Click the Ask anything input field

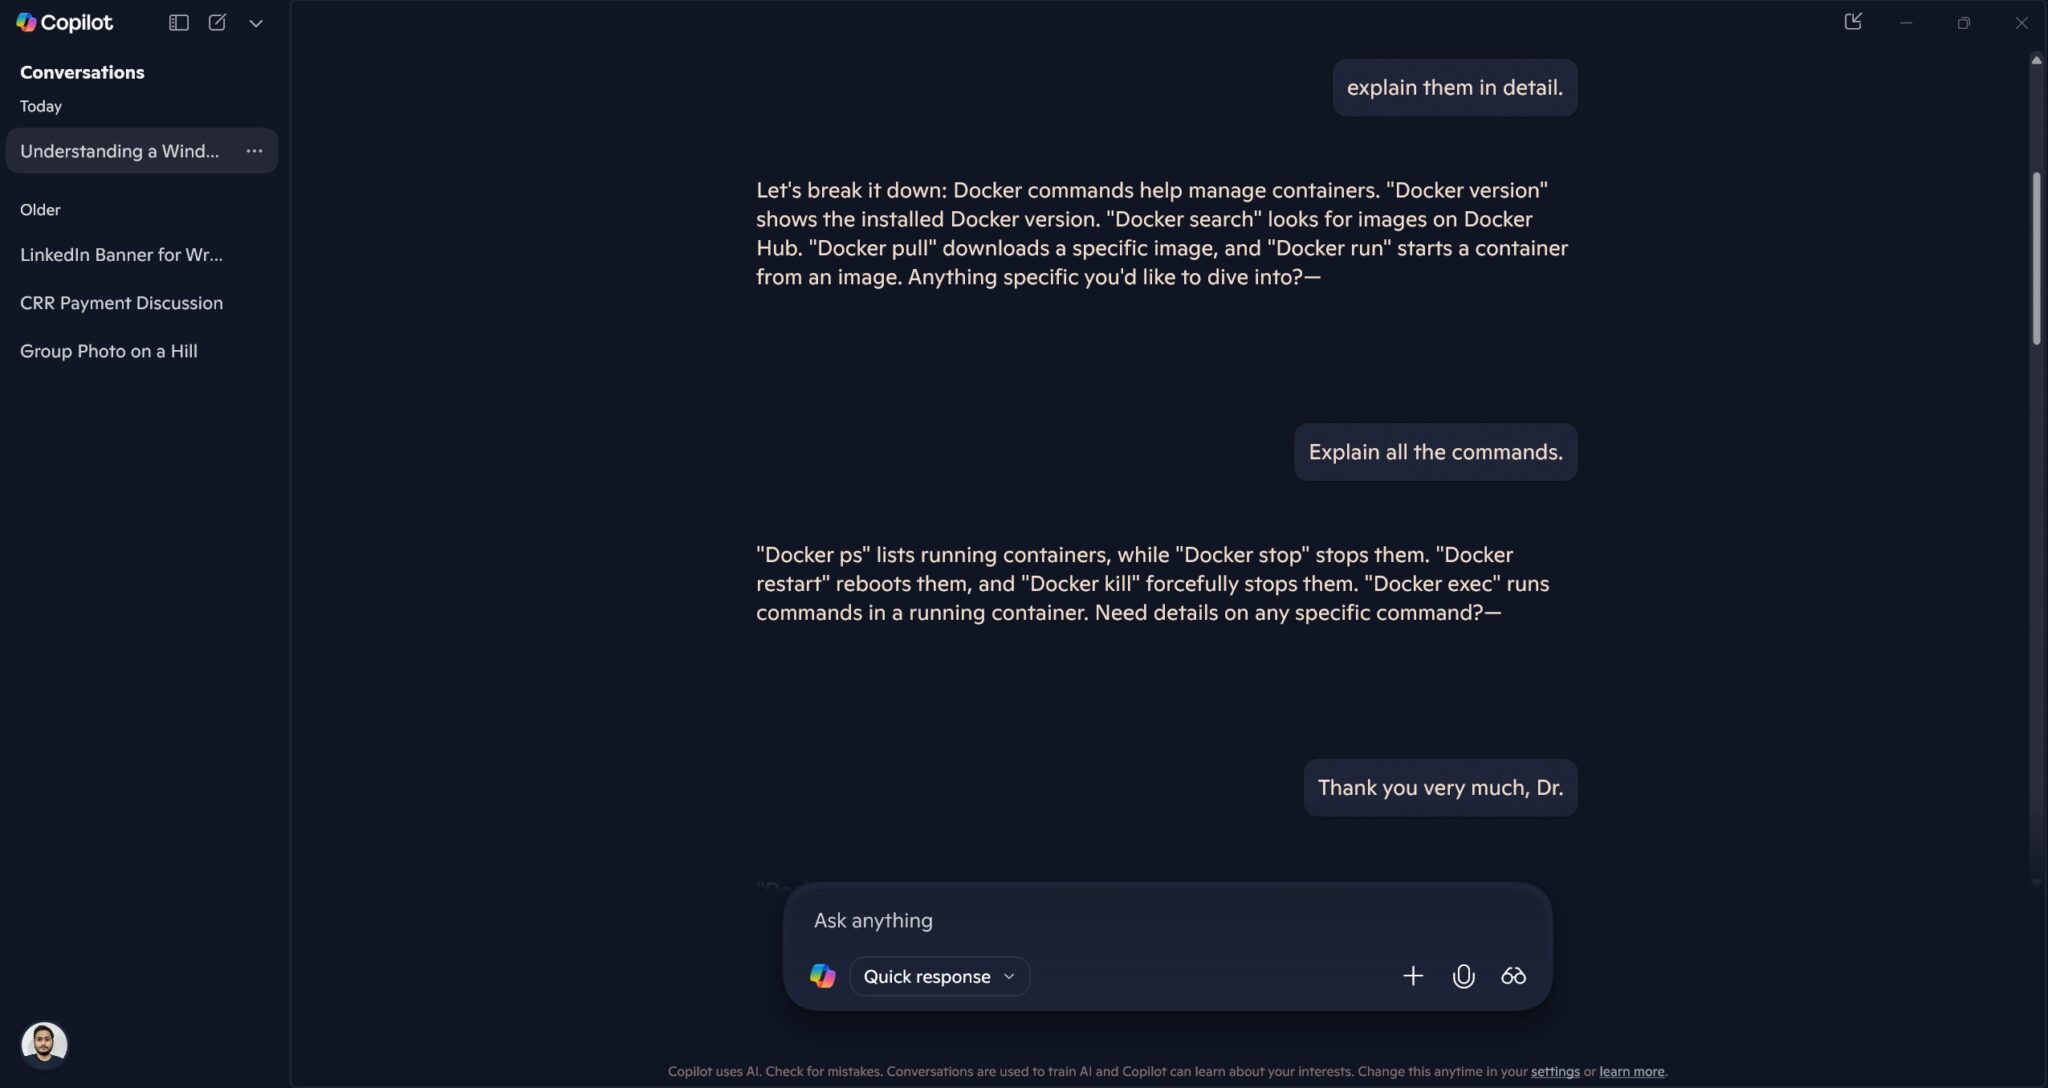click(x=1165, y=920)
